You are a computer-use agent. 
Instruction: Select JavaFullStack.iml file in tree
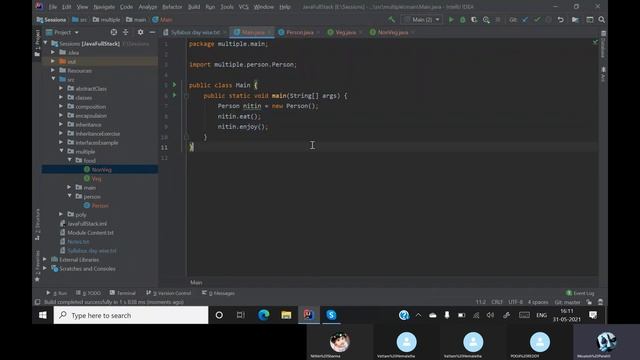pyautogui.click(x=87, y=223)
